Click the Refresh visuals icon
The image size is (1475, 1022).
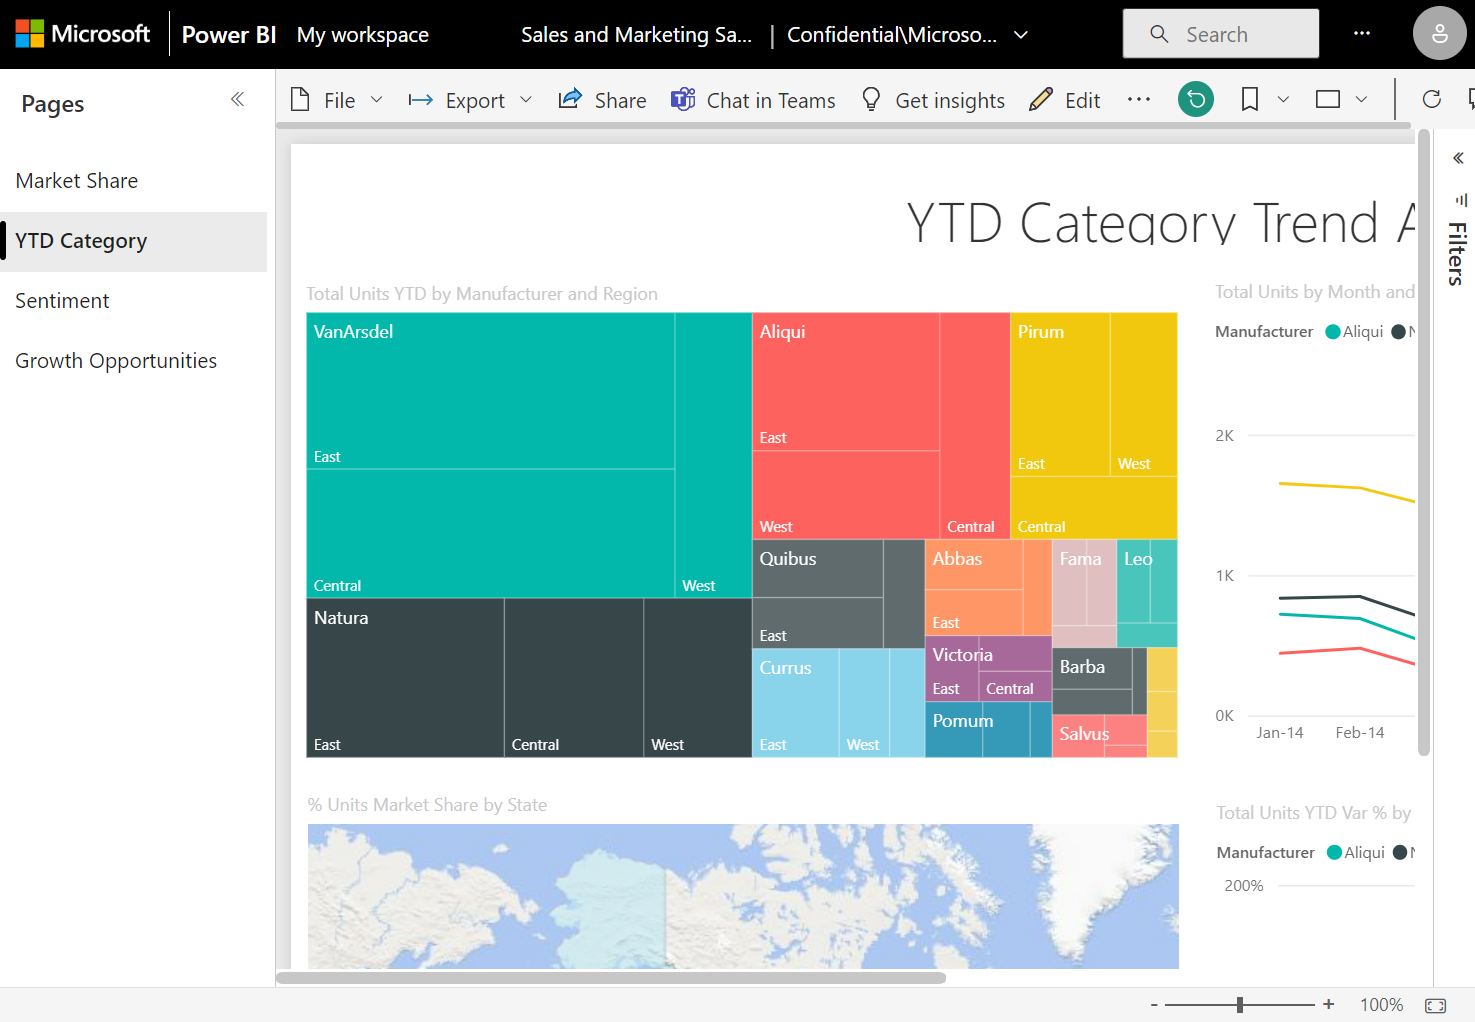click(1431, 99)
